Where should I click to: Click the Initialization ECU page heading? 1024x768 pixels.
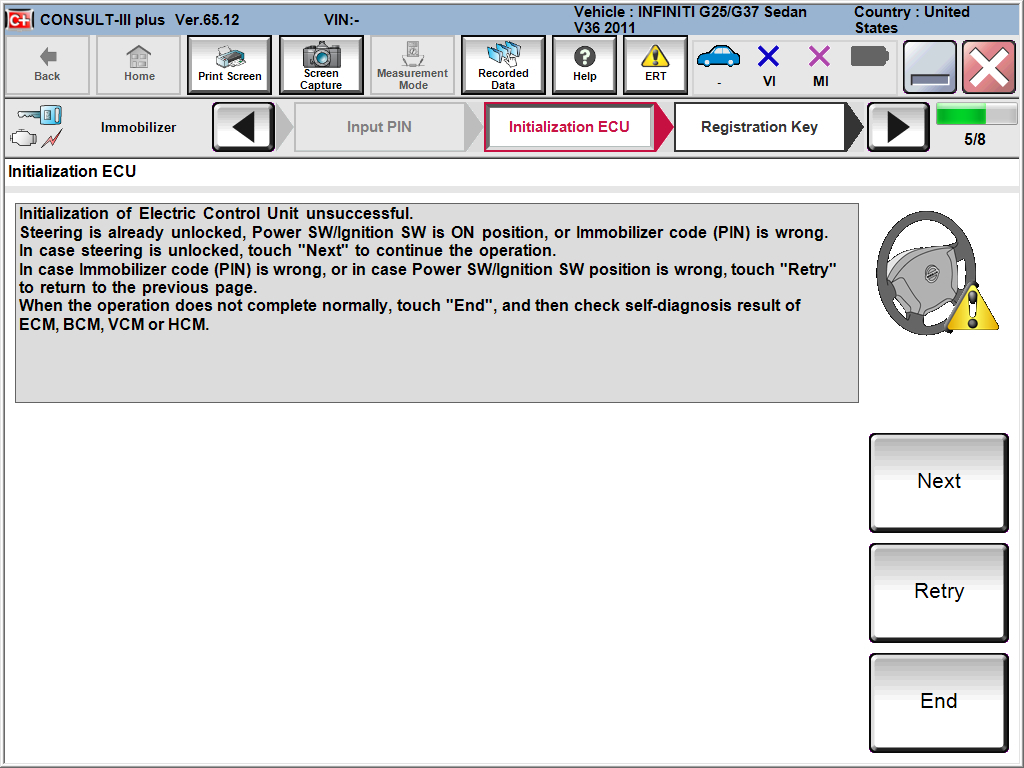[72, 171]
